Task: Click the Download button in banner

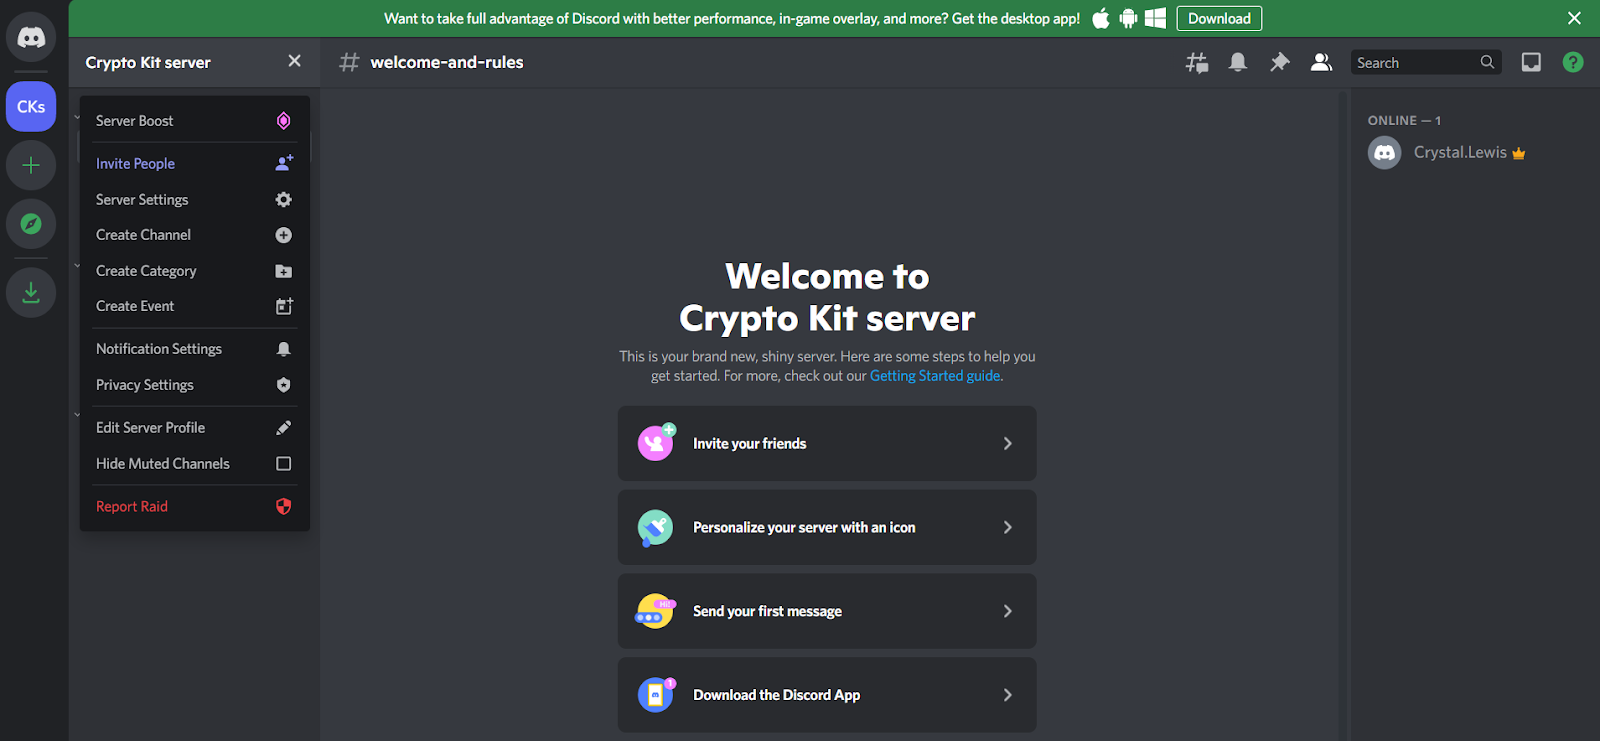Action: [1219, 18]
